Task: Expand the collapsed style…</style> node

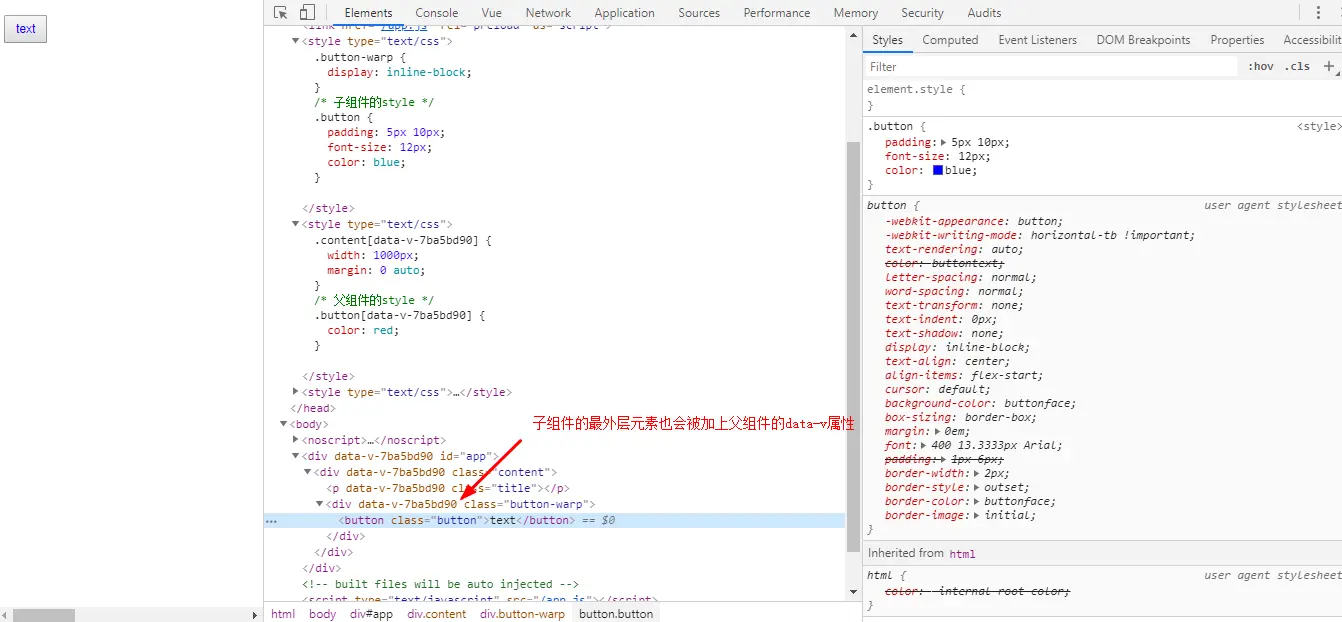Action: tap(295, 392)
